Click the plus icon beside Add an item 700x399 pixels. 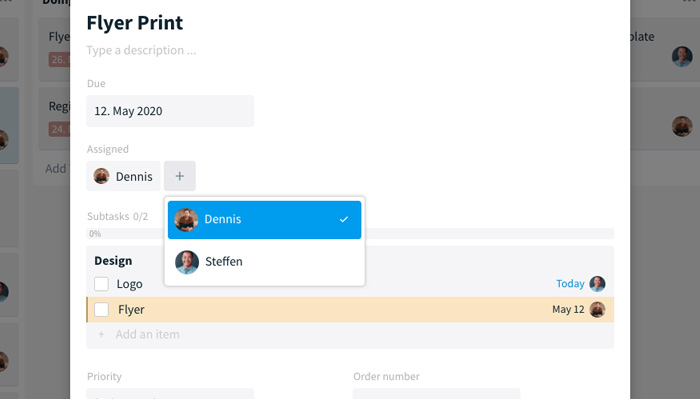(x=101, y=334)
